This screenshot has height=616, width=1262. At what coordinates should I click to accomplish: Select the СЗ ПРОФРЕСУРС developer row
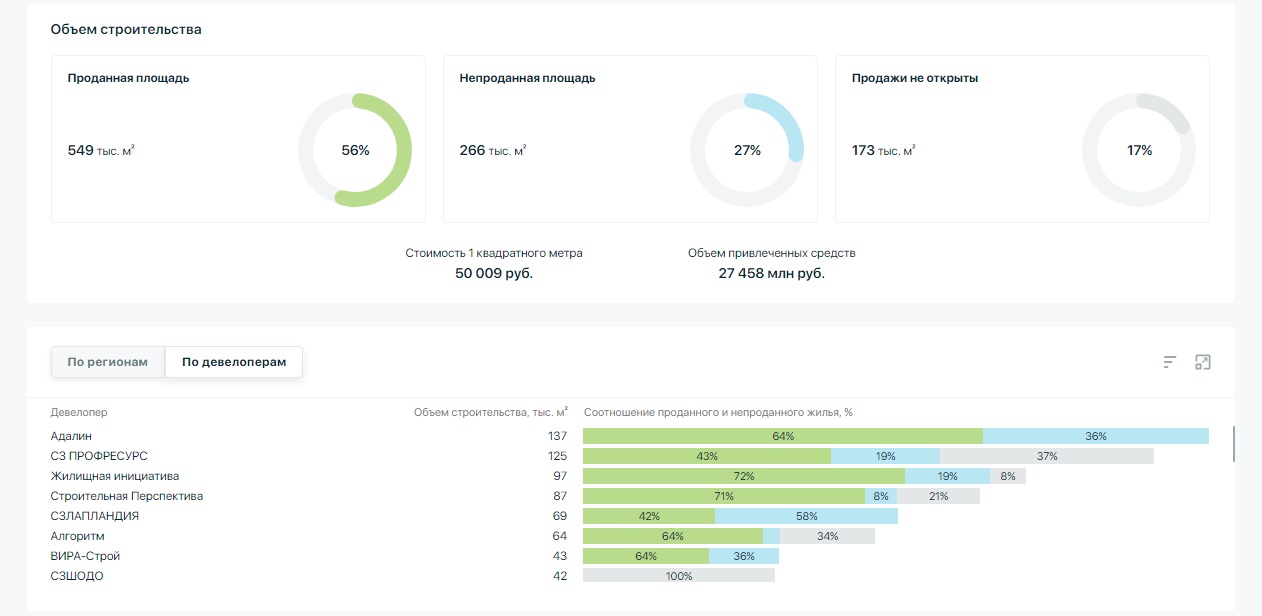coord(630,456)
